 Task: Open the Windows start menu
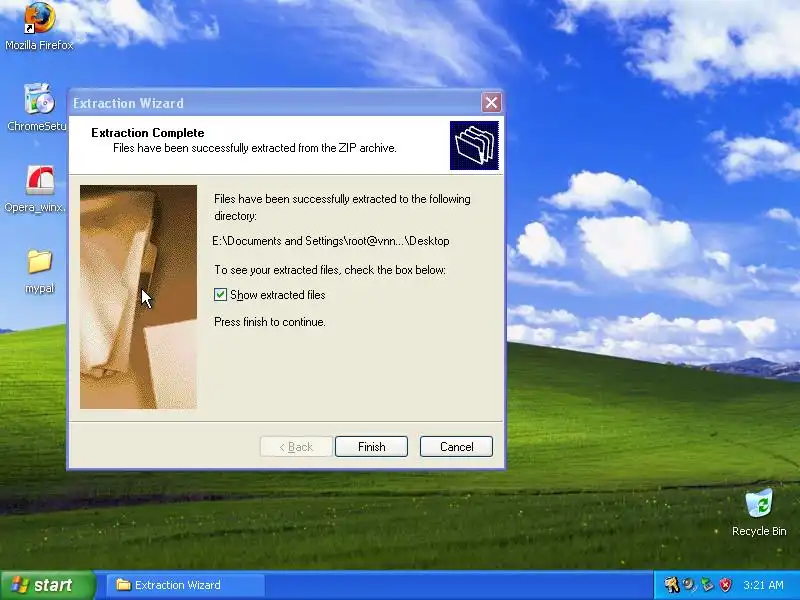point(47,585)
